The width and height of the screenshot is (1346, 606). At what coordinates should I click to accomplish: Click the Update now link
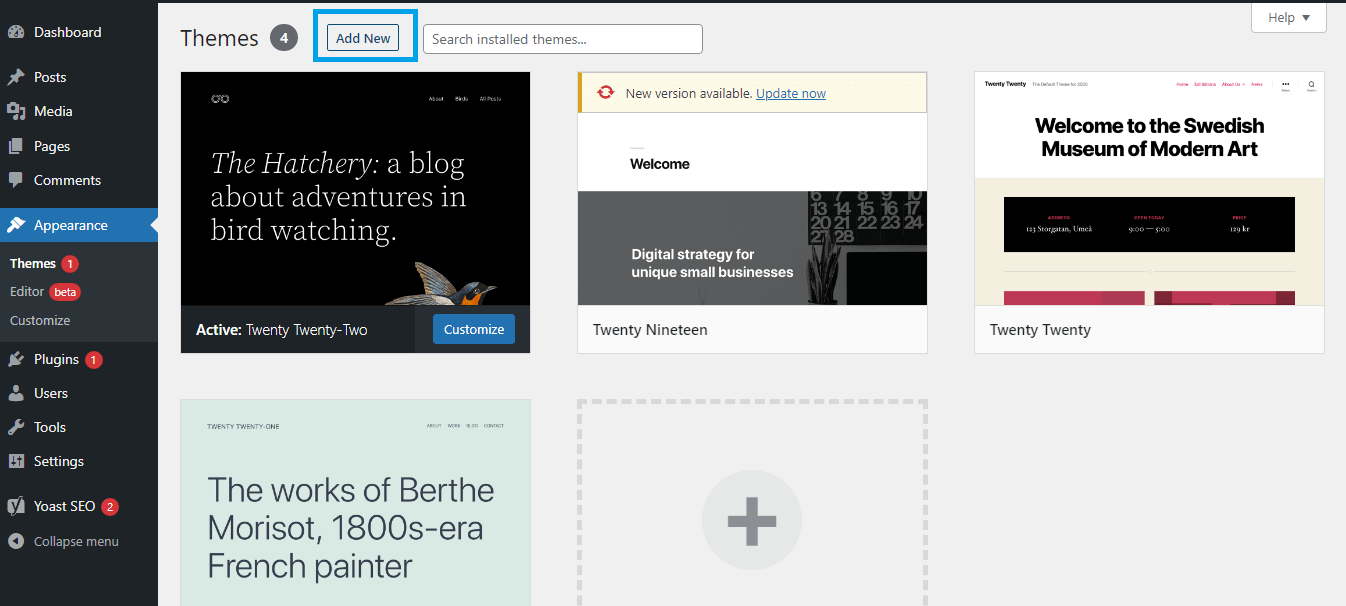coord(790,93)
